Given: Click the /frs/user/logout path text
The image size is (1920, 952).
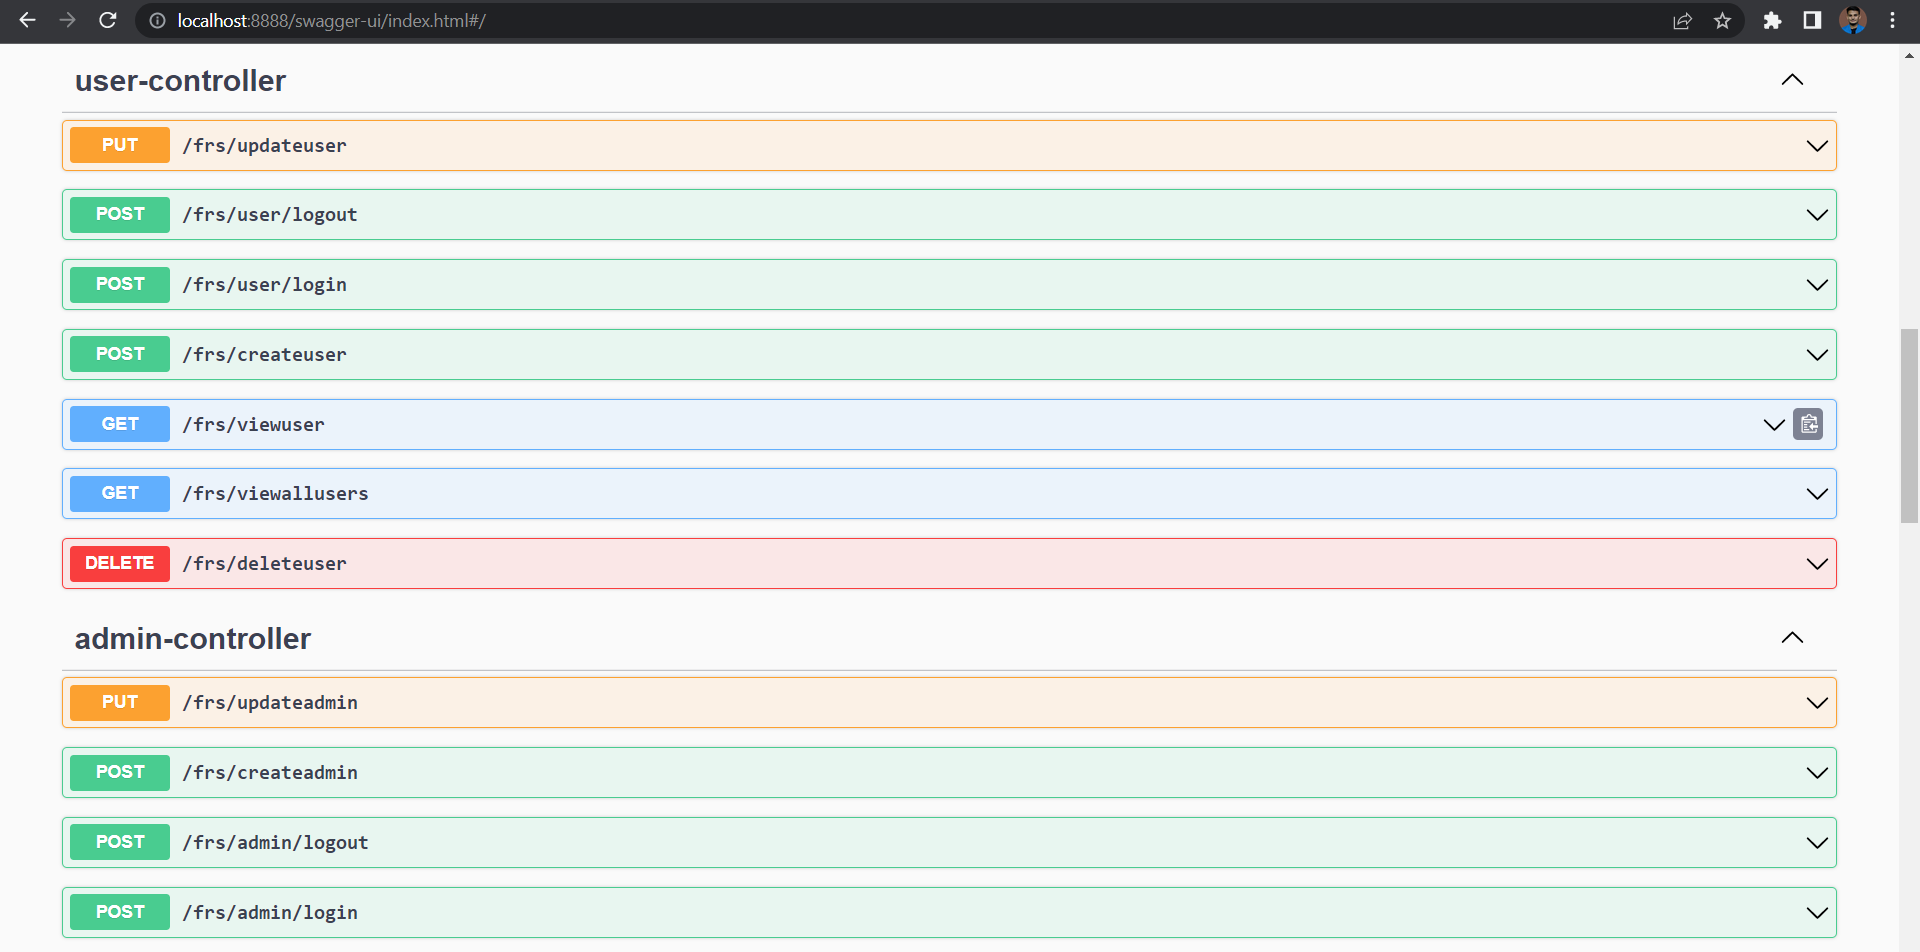Looking at the screenshot, I should pos(270,215).
